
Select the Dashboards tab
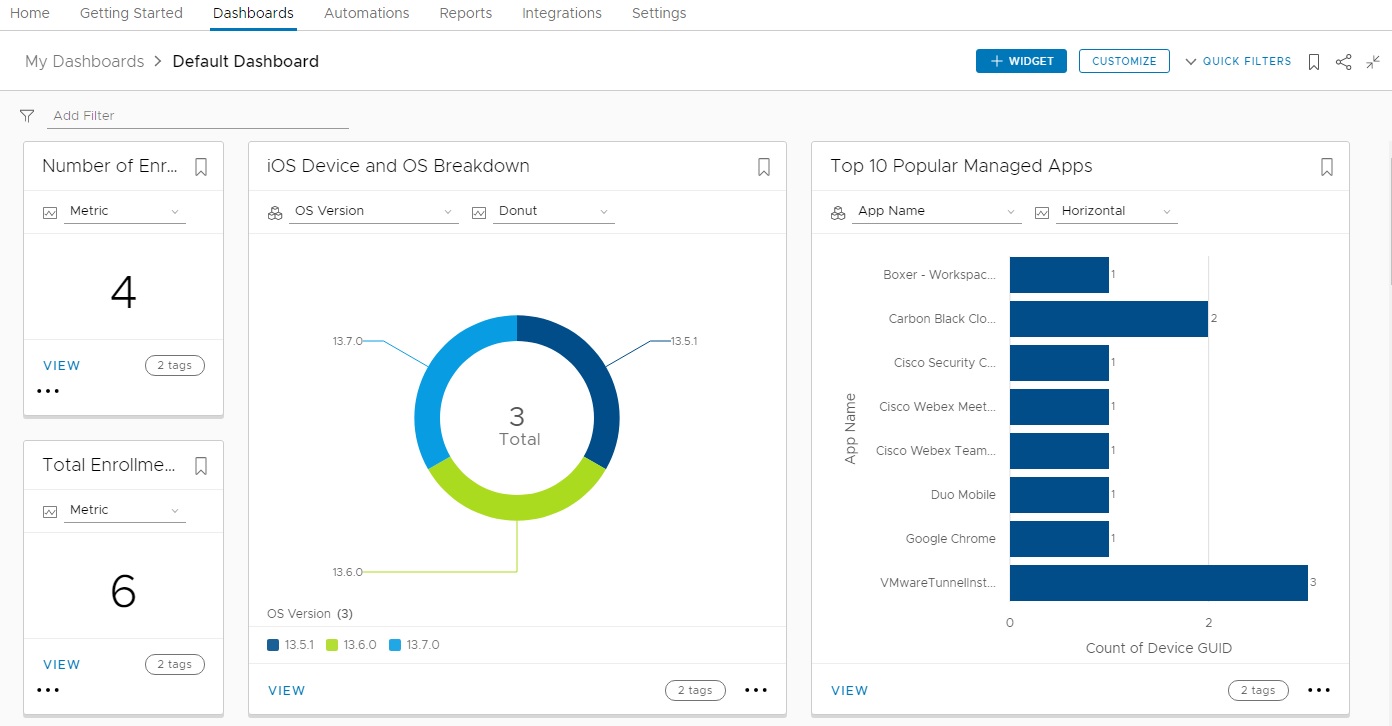point(253,14)
